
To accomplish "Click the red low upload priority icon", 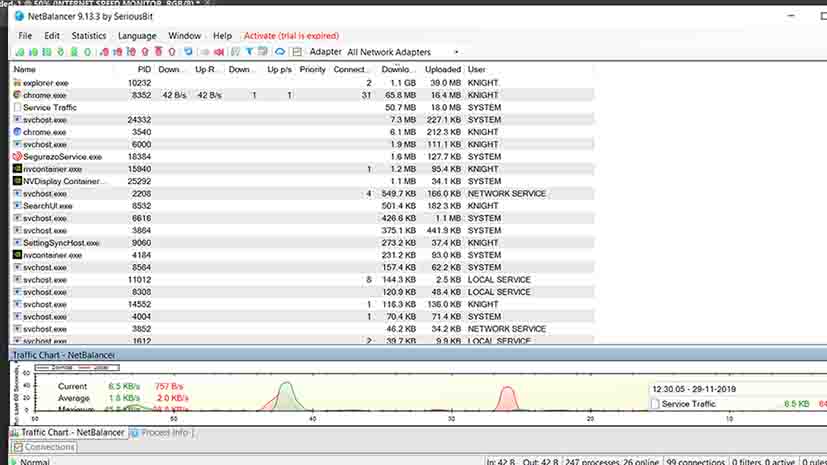I will (104, 52).
